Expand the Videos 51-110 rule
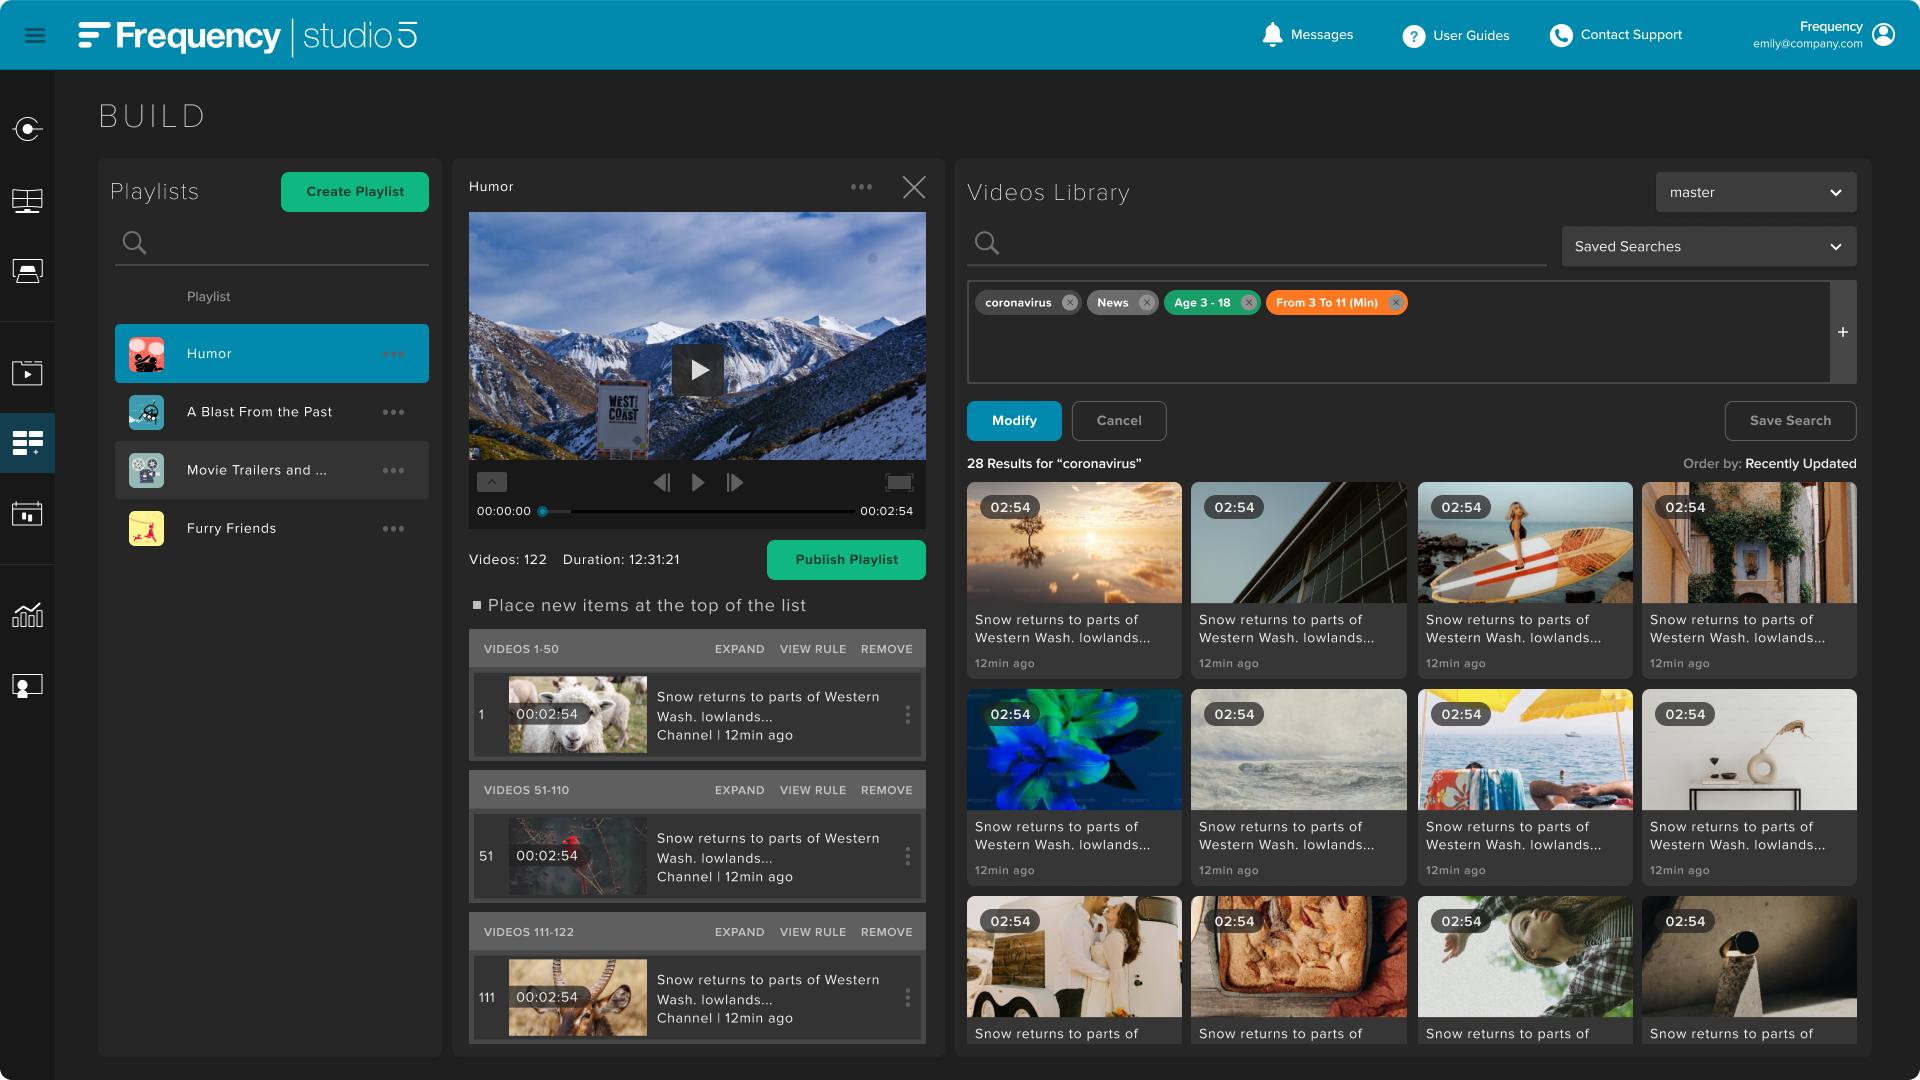 pos(739,790)
